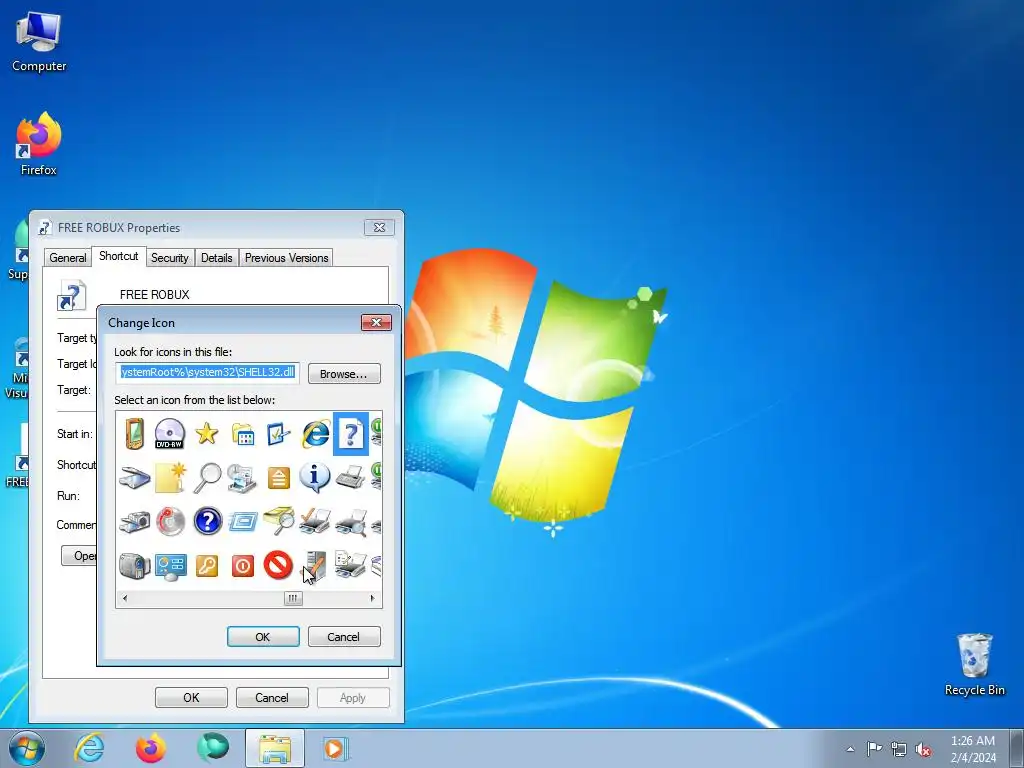This screenshot has height=768, width=1024.
Task: Click the icon list scrollbar thumb
Action: click(293, 598)
